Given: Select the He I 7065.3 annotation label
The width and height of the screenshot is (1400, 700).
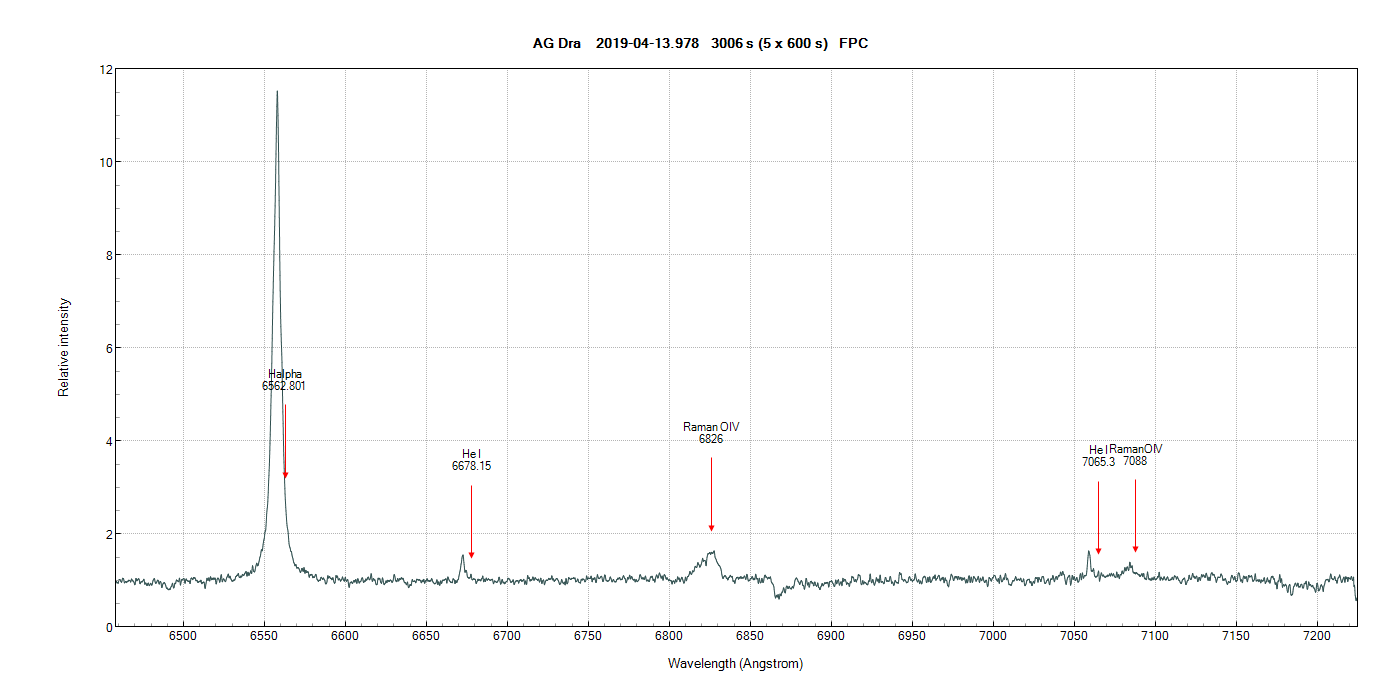Looking at the screenshot, I should pyautogui.click(x=1098, y=456).
